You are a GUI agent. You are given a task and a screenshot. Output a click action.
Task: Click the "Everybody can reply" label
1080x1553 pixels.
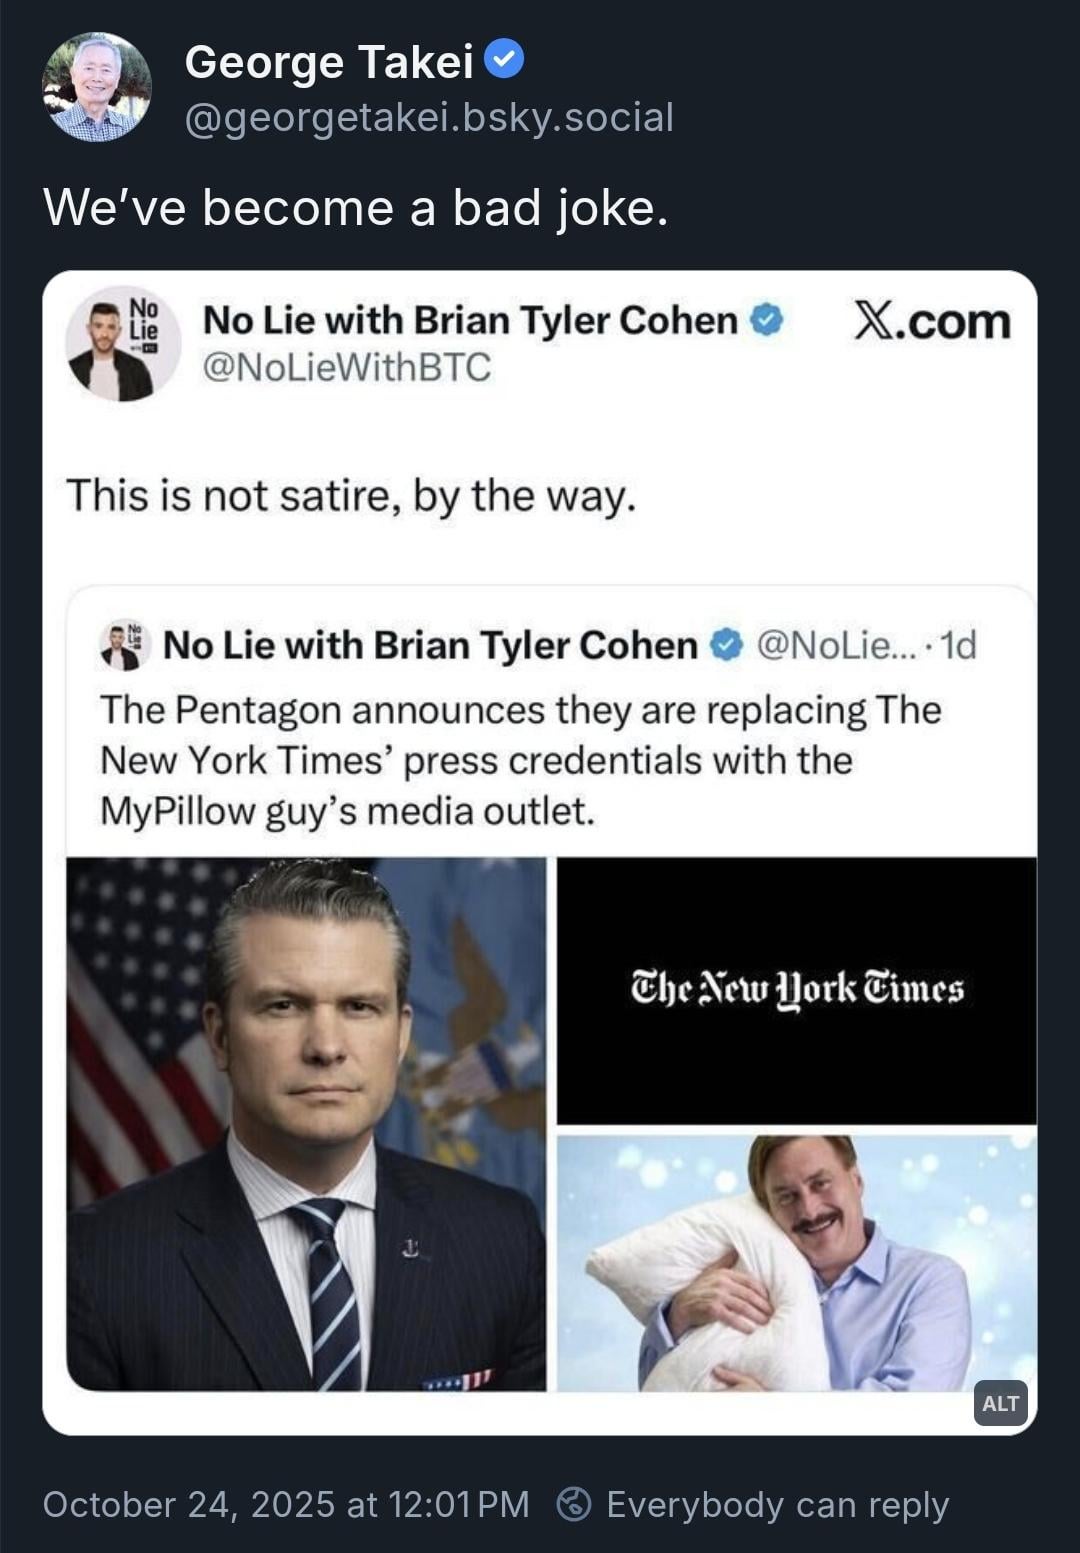777,1504
